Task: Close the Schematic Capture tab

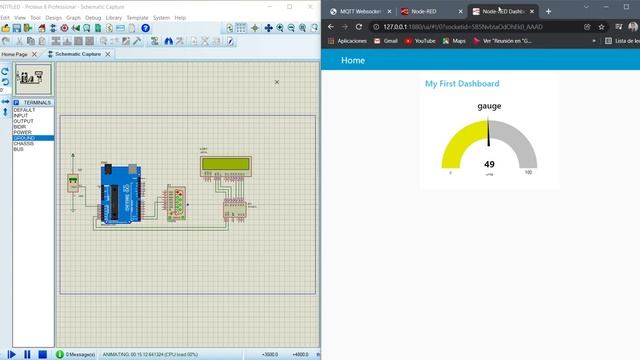Action: point(108,54)
